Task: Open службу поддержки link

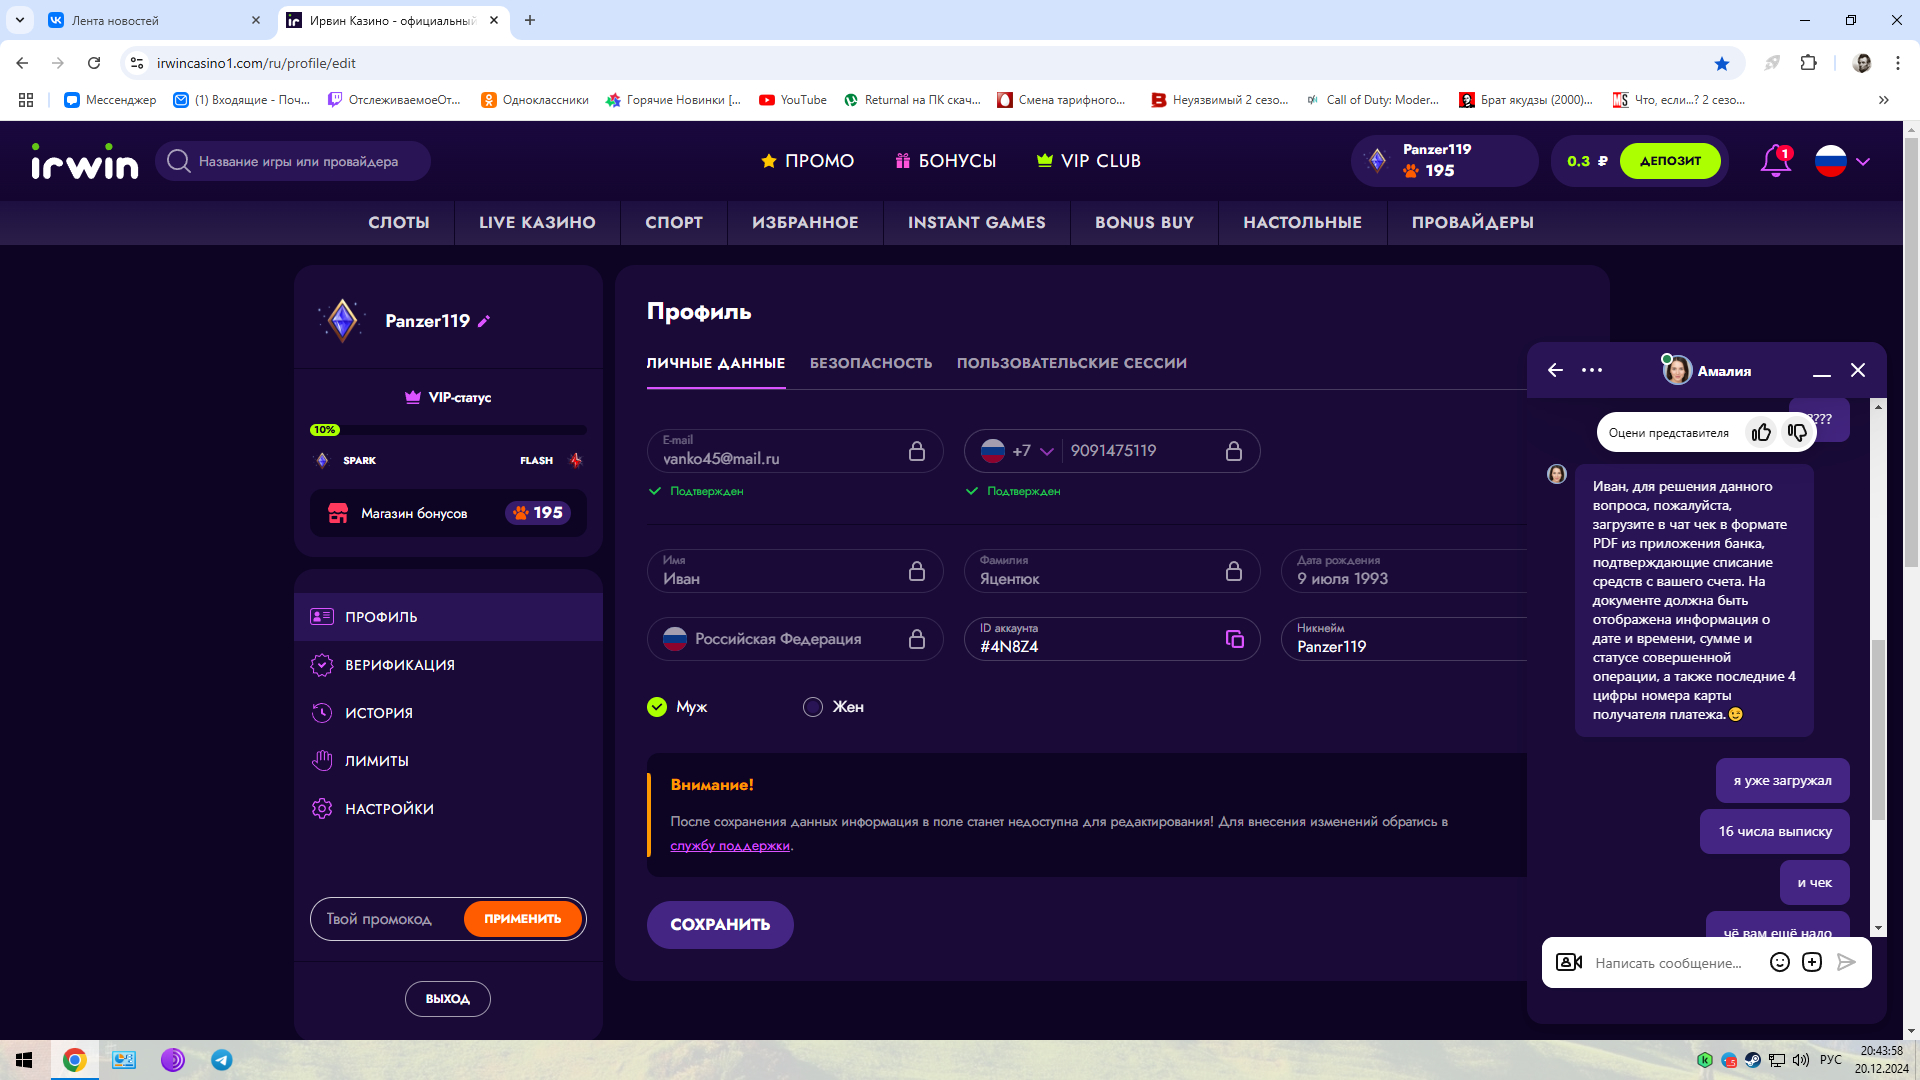Action: (730, 846)
